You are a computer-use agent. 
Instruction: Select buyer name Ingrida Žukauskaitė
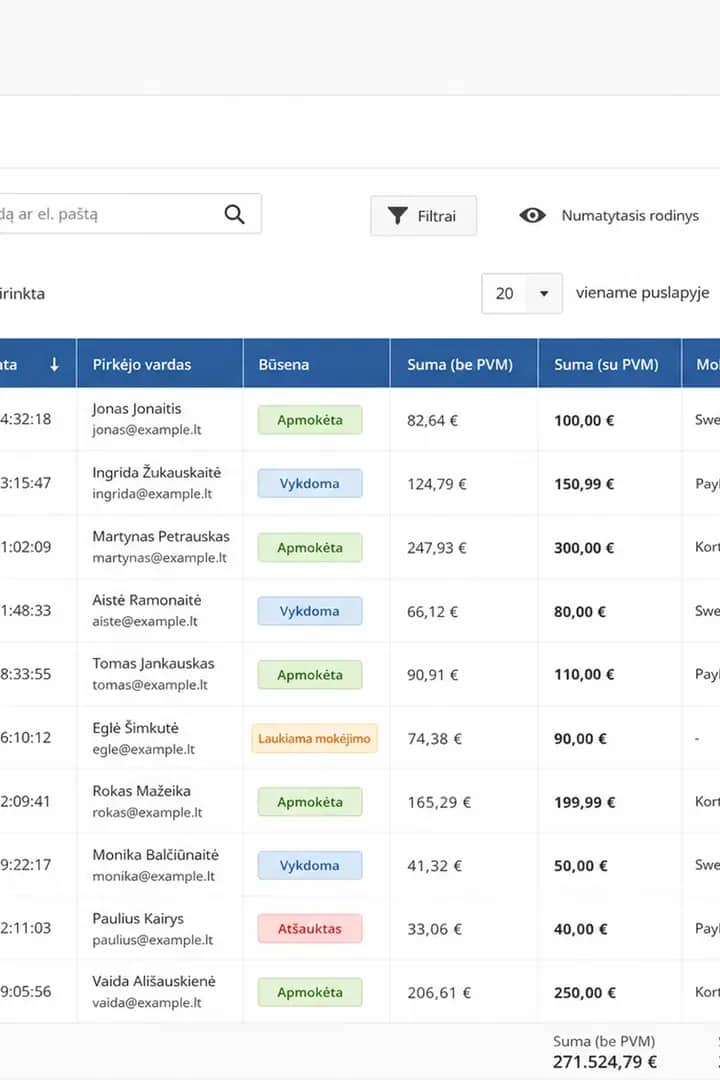click(157, 472)
